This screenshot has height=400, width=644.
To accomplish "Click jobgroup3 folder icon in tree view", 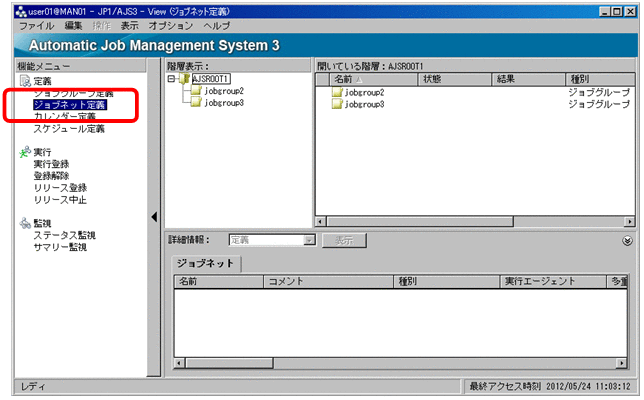I will coord(196,103).
